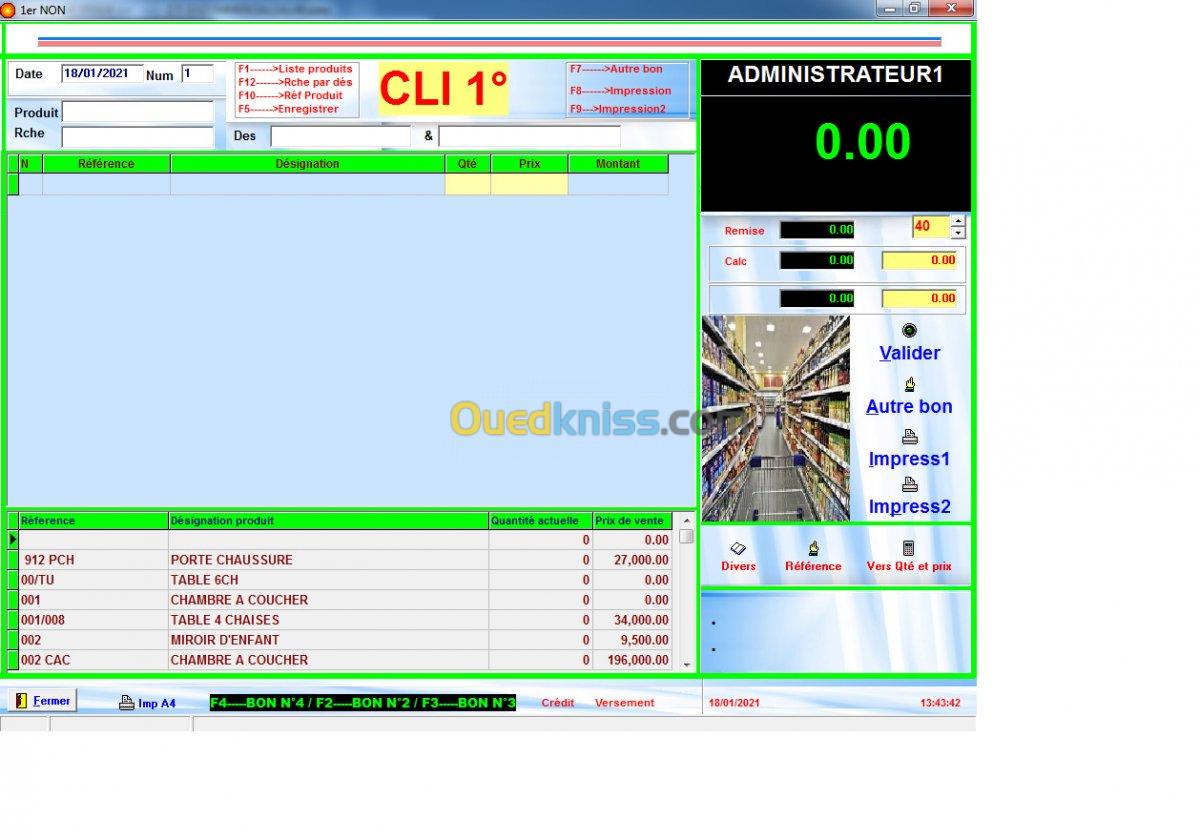Click the Produit input field
The height and width of the screenshot is (839, 1200).
[138, 113]
